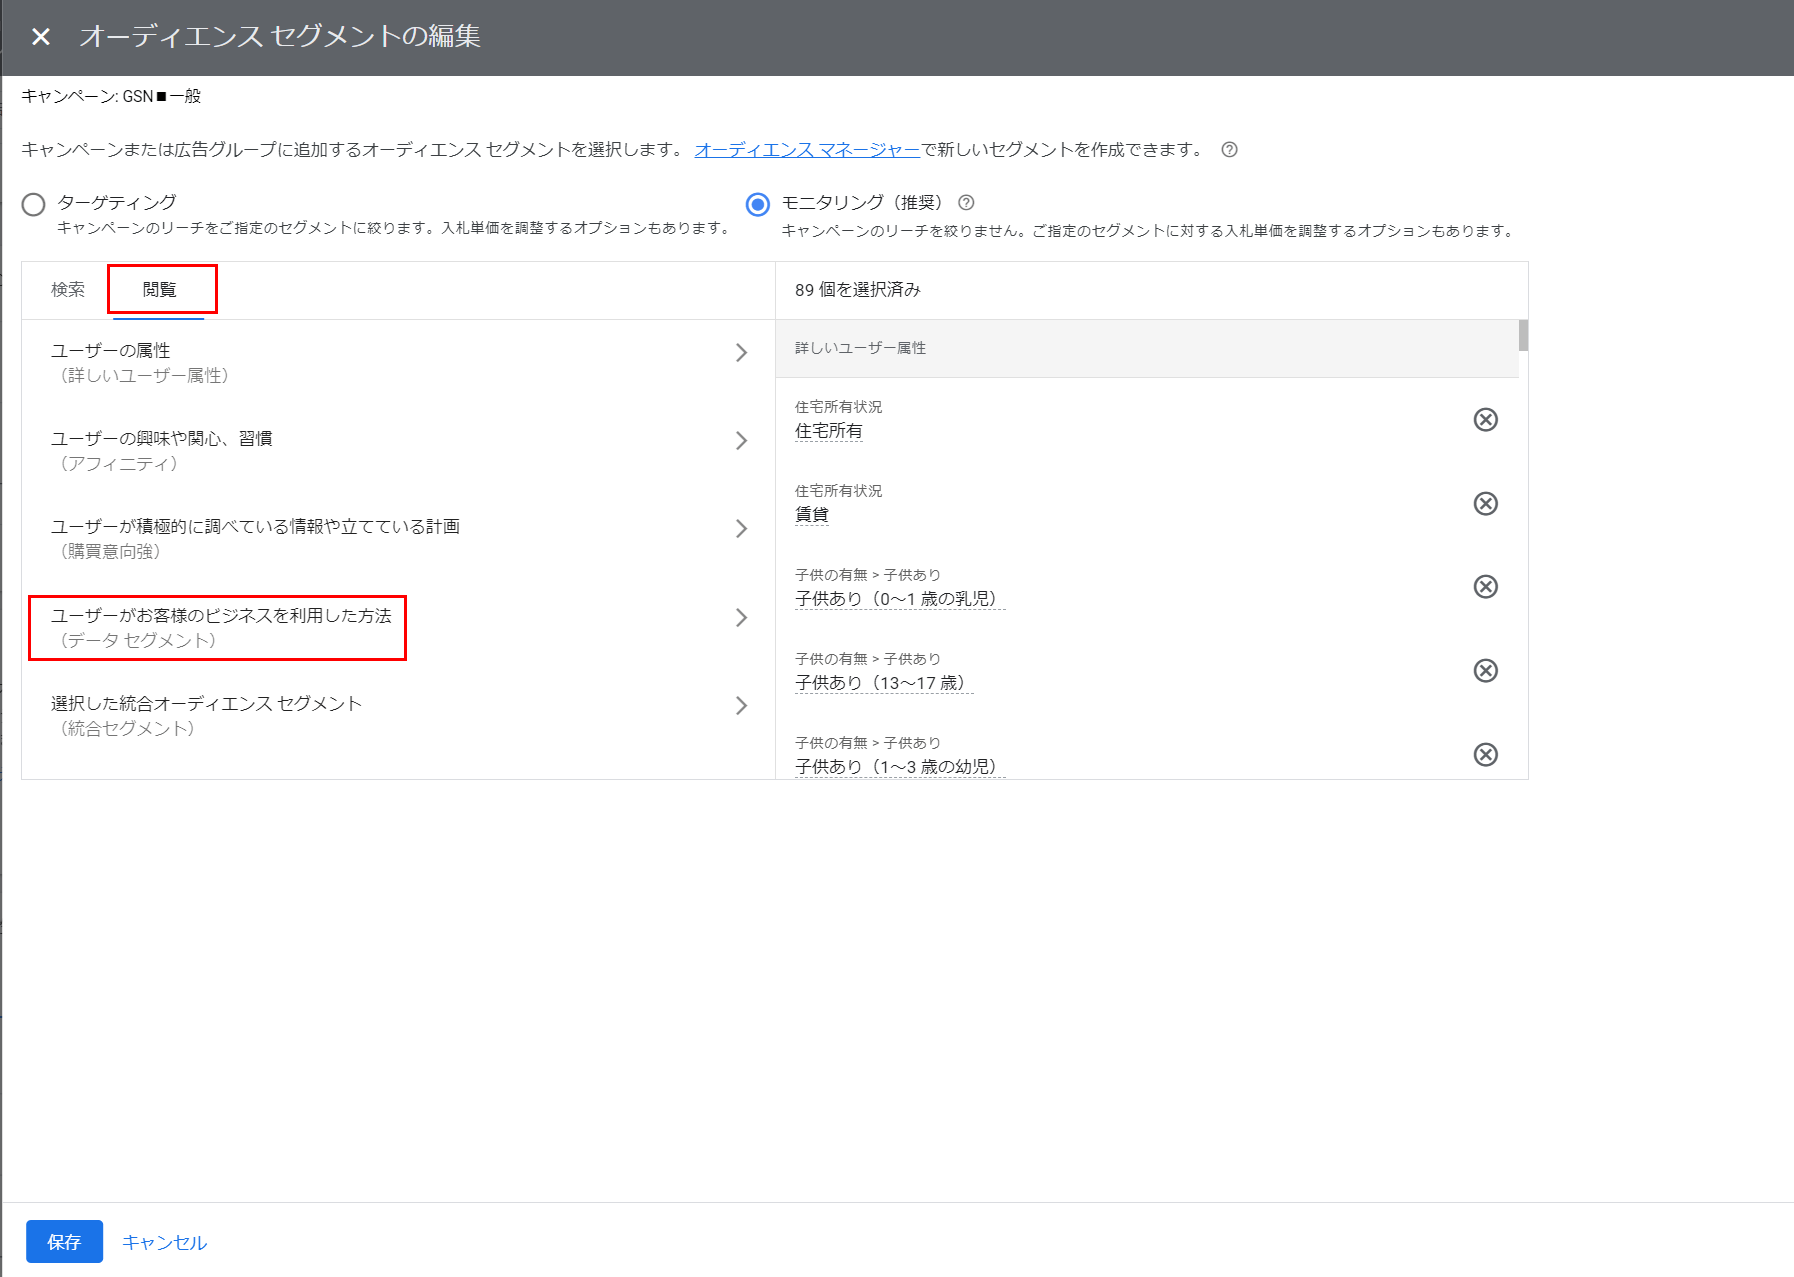Viewport: 1794px width, 1277px height.
Task: Click the selected segments list scrollbar
Action: (1523, 336)
